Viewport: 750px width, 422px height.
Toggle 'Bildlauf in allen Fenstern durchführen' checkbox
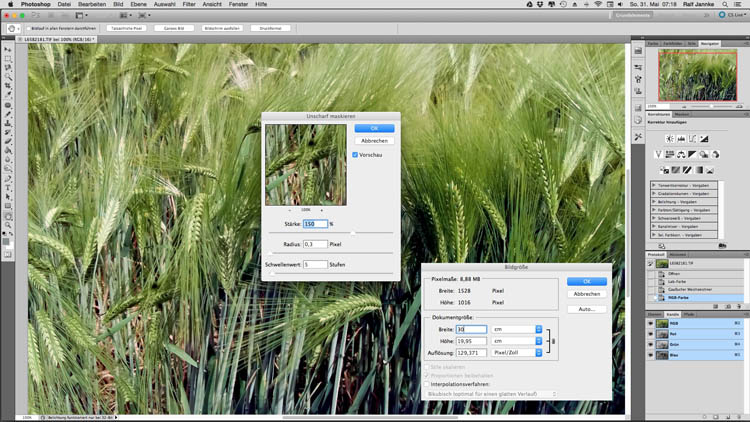pyautogui.click(x=29, y=28)
